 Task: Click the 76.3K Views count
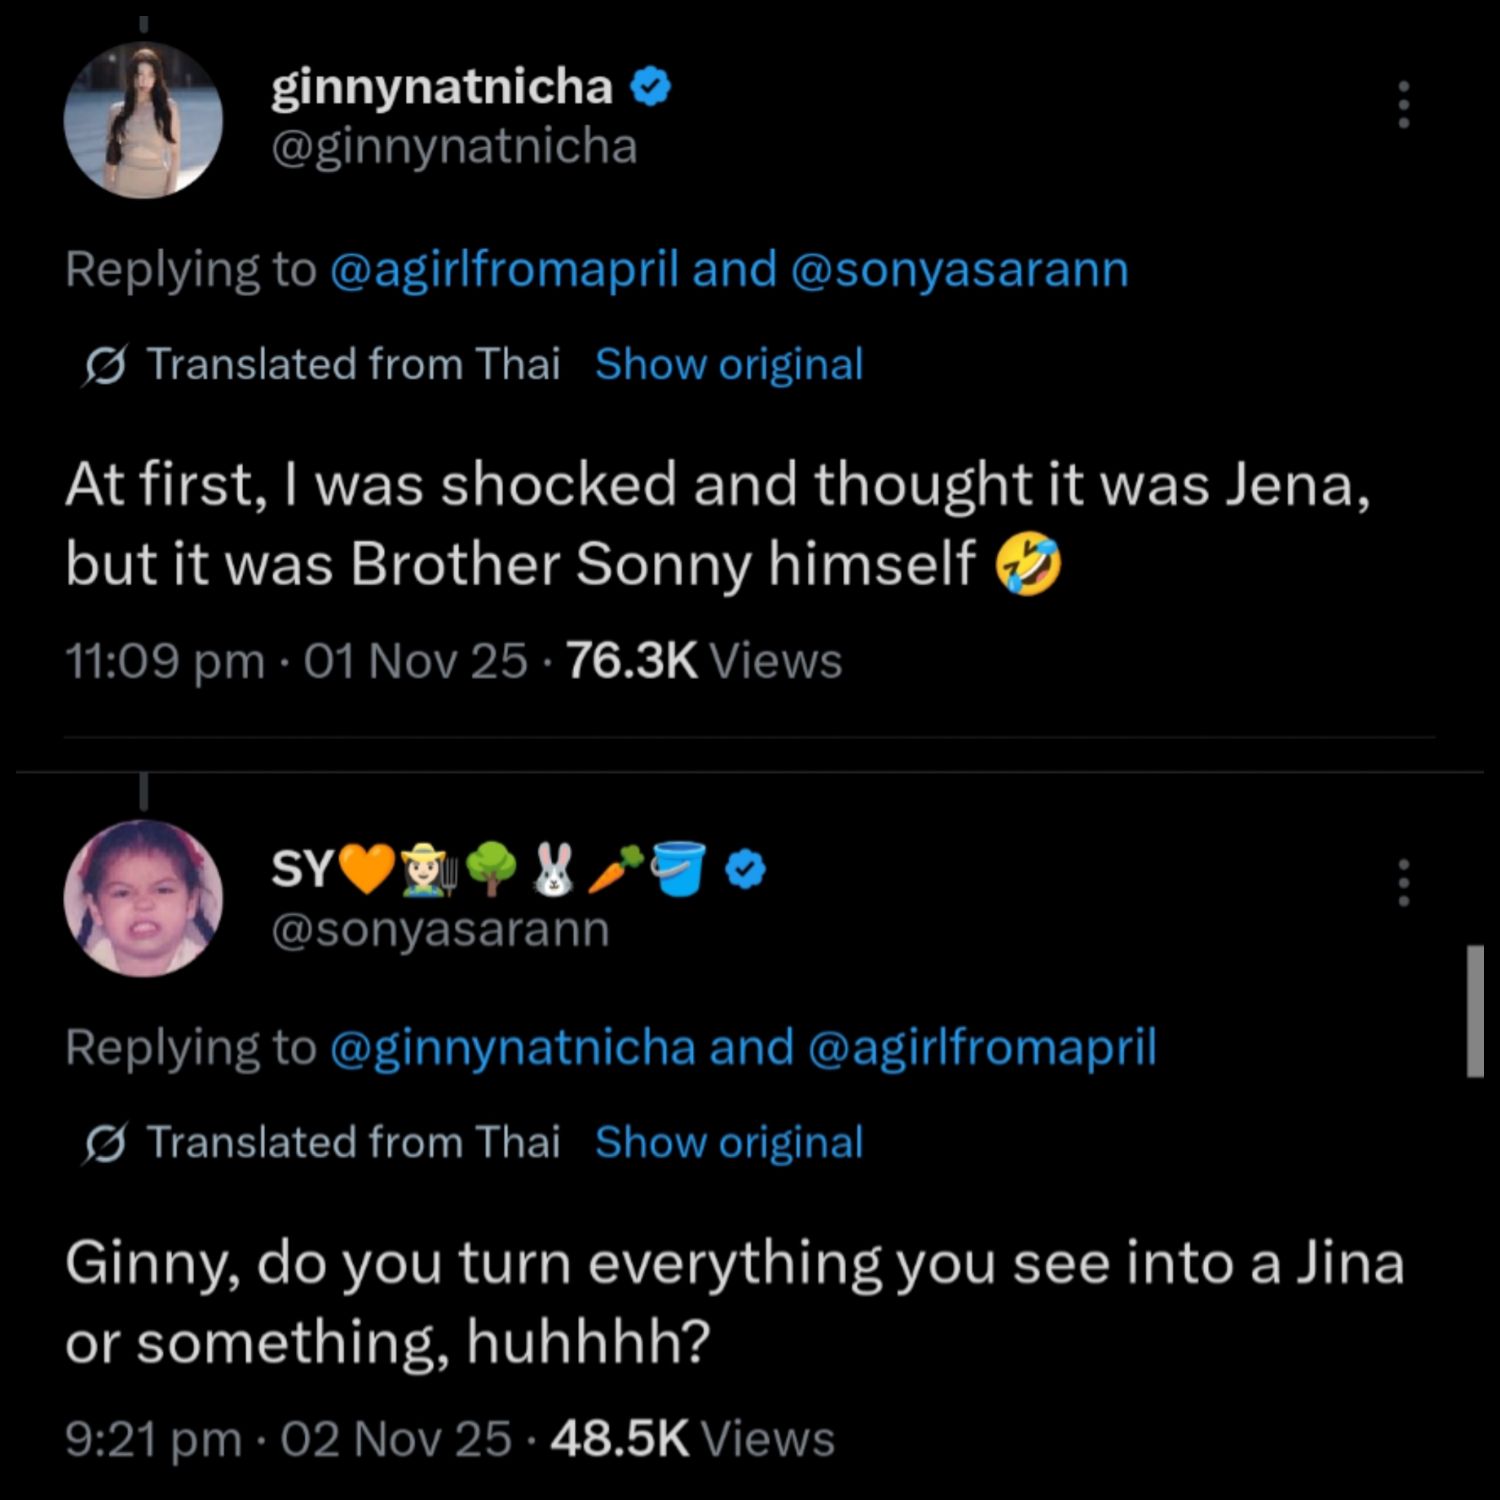pyautogui.click(x=704, y=661)
